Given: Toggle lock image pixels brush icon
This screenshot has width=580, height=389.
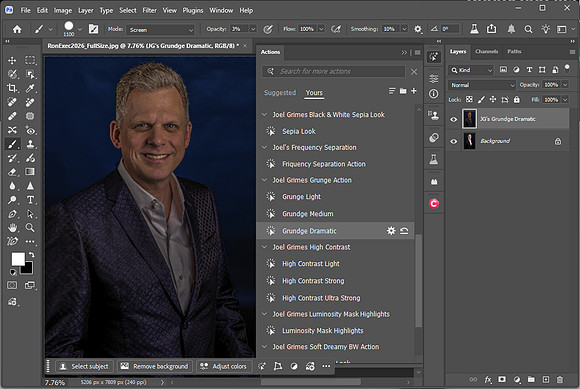Looking at the screenshot, I should [x=481, y=99].
